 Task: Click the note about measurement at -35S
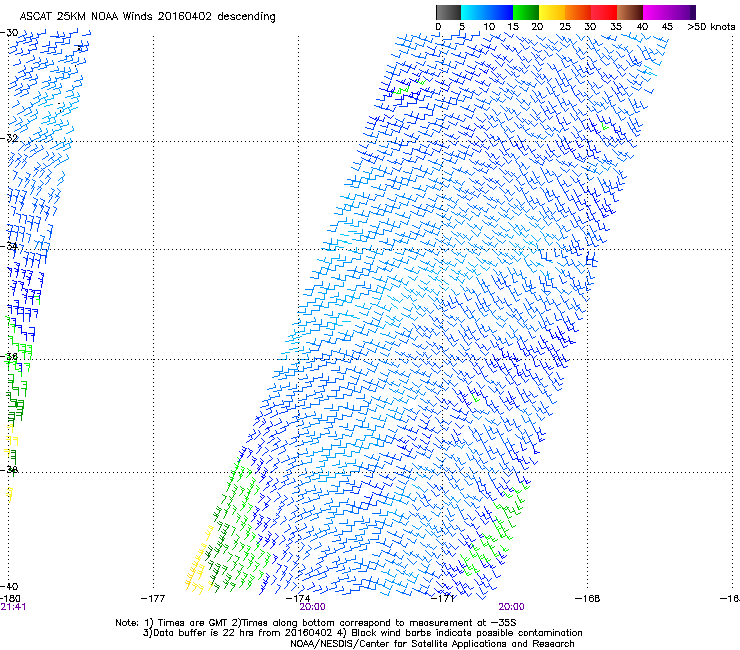click(x=374, y=623)
